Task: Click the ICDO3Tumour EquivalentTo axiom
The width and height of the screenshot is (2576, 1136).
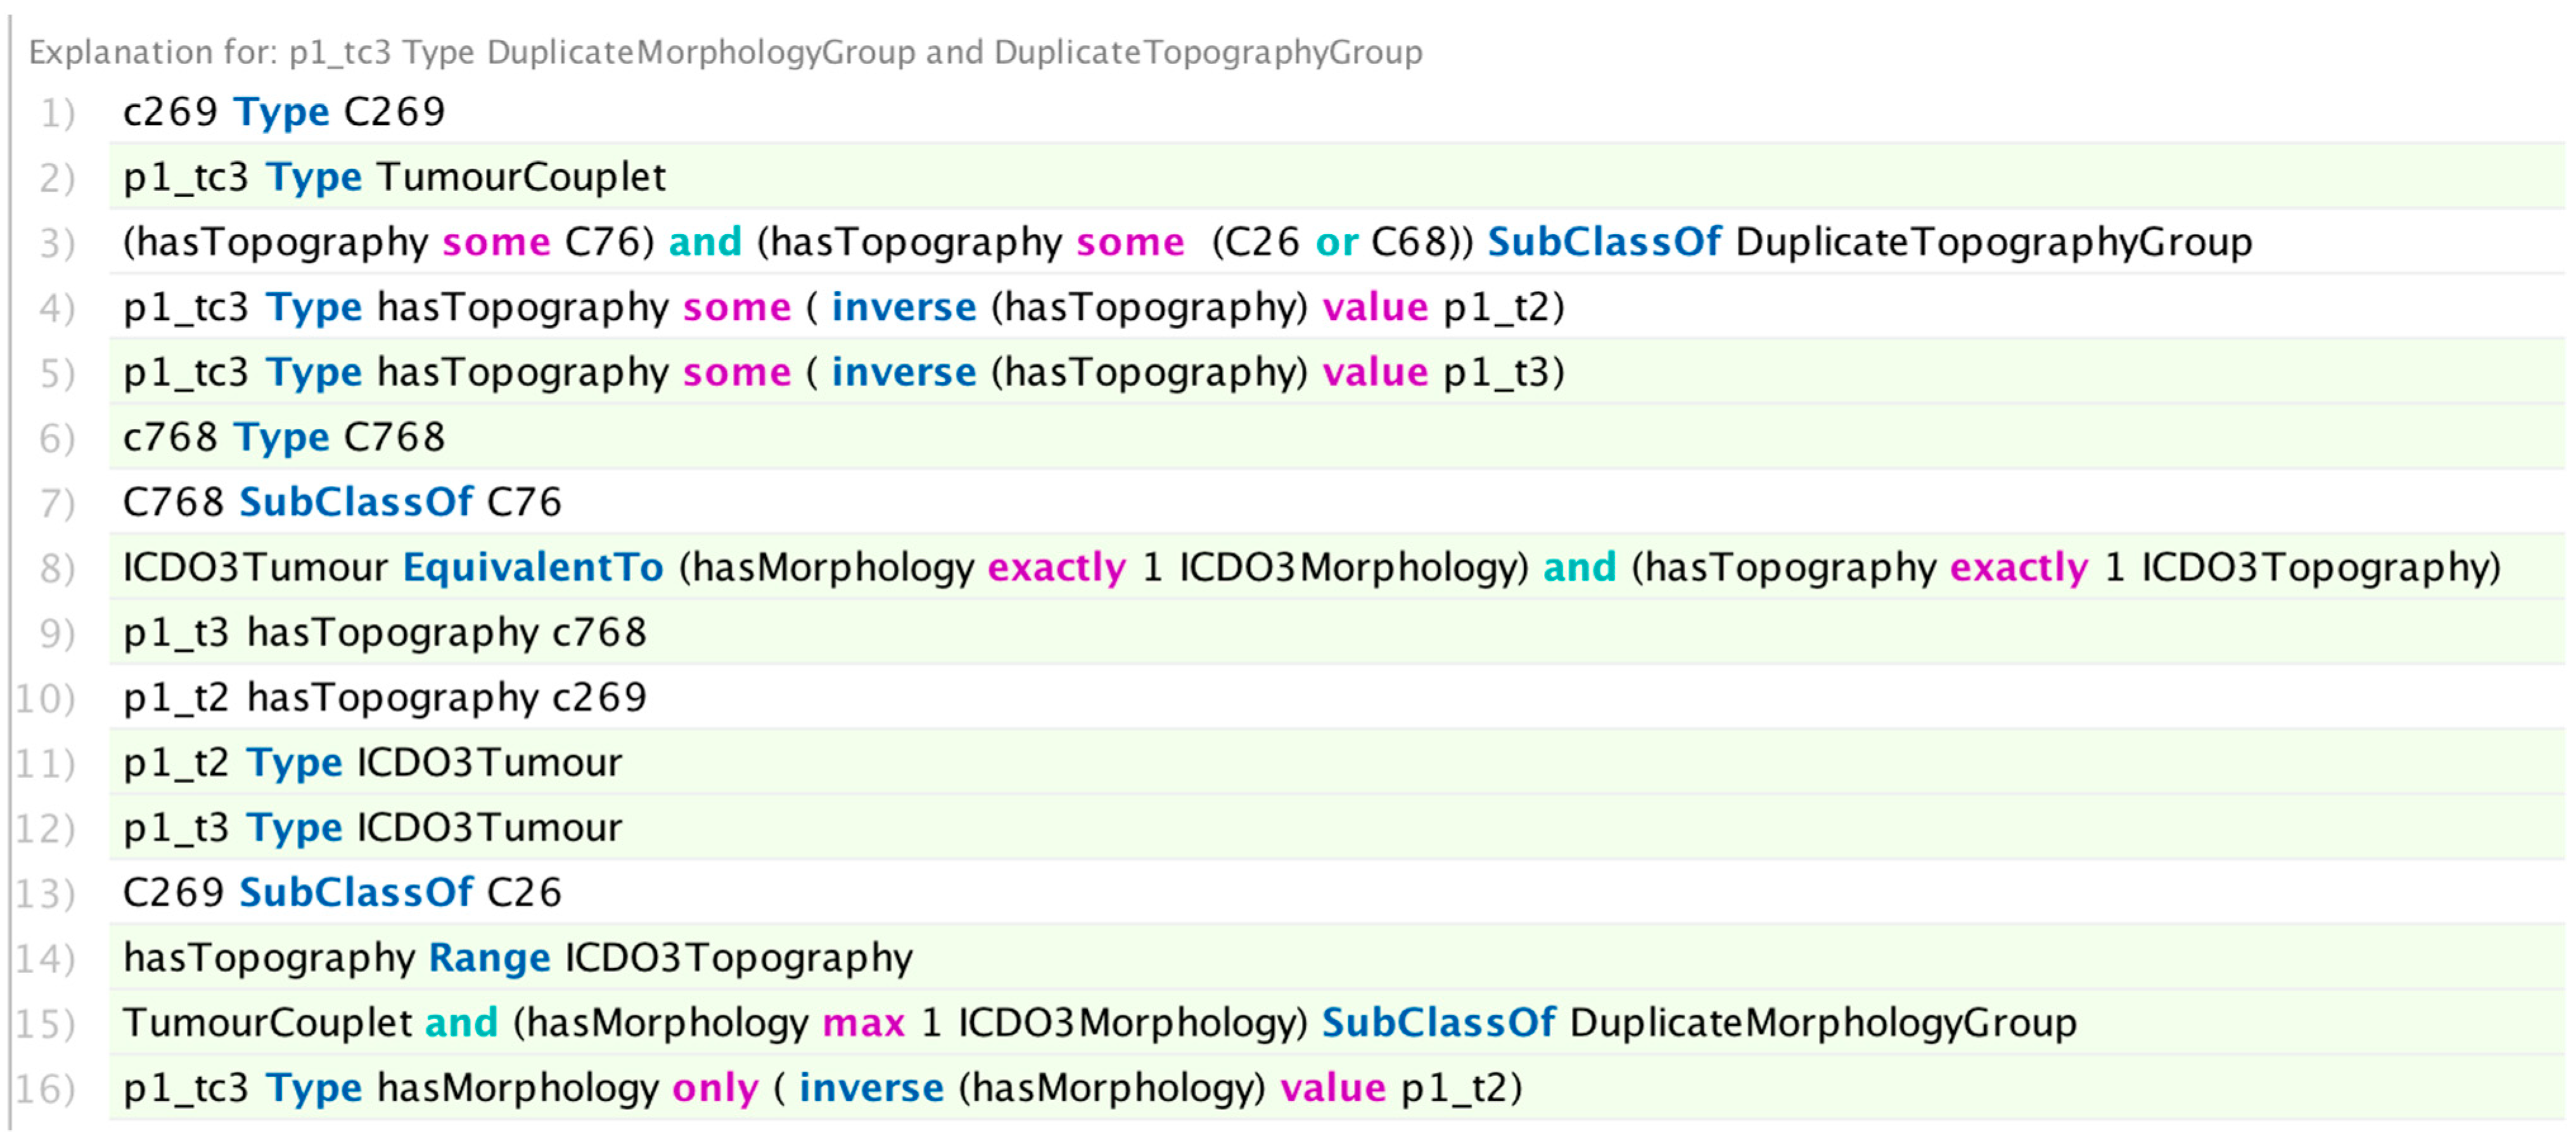Action: click(1336, 567)
